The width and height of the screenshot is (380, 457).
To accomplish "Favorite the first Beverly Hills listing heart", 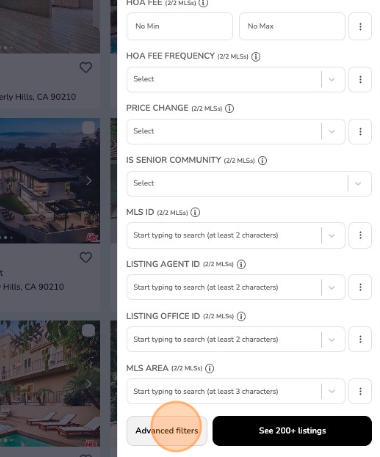I will [x=86, y=67].
